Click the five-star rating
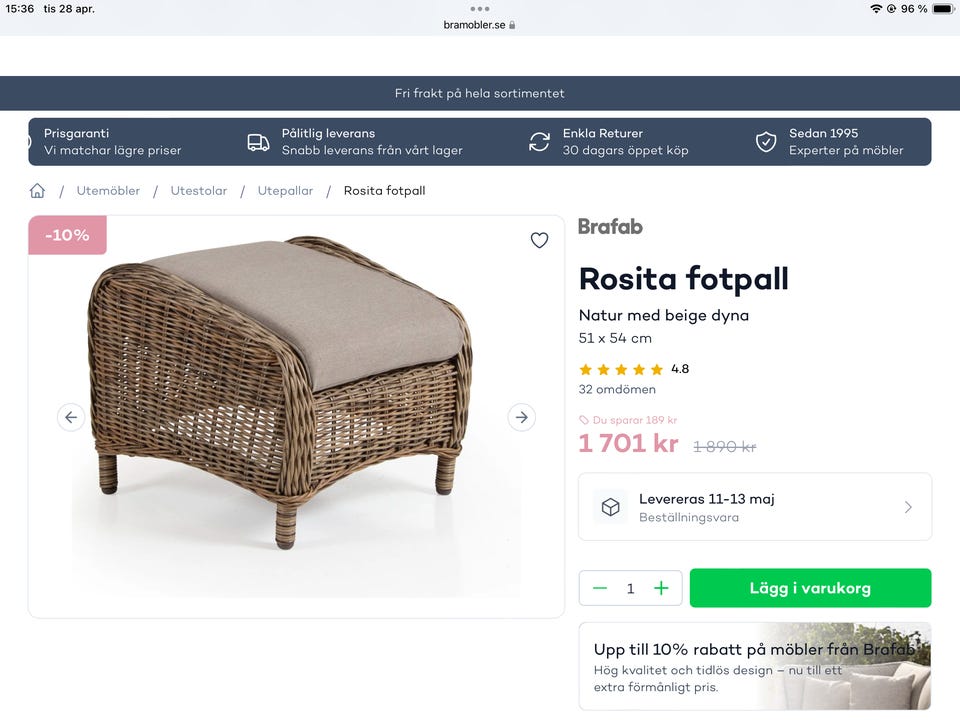The width and height of the screenshot is (960, 720). point(621,369)
